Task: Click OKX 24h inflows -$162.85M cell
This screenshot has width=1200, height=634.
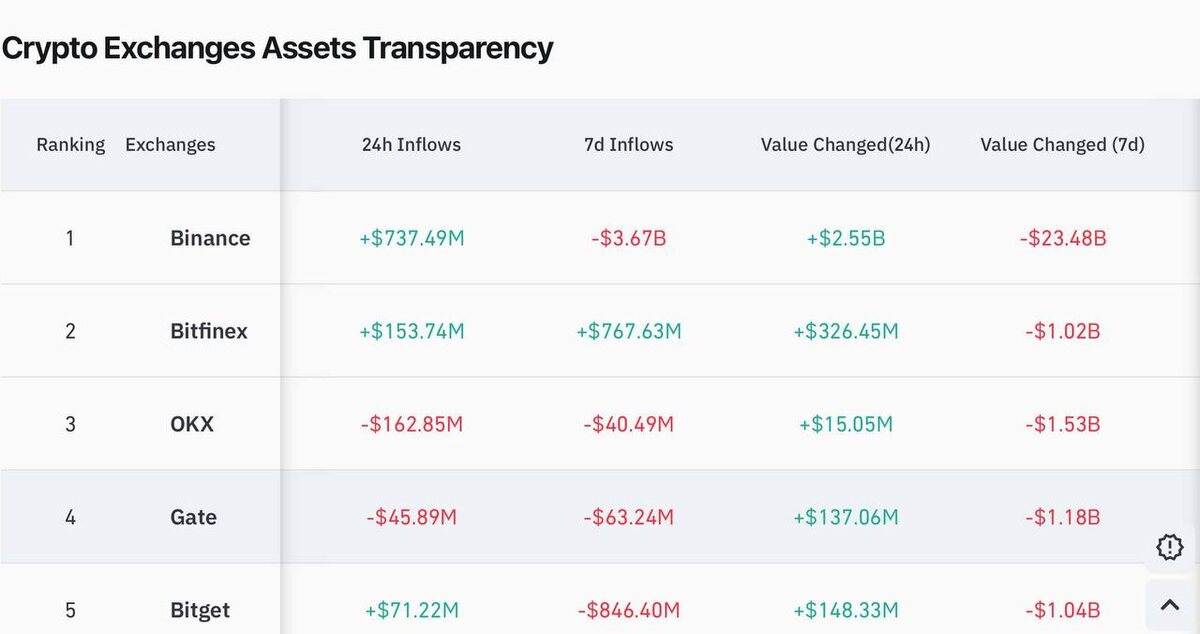Action: (412, 424)
